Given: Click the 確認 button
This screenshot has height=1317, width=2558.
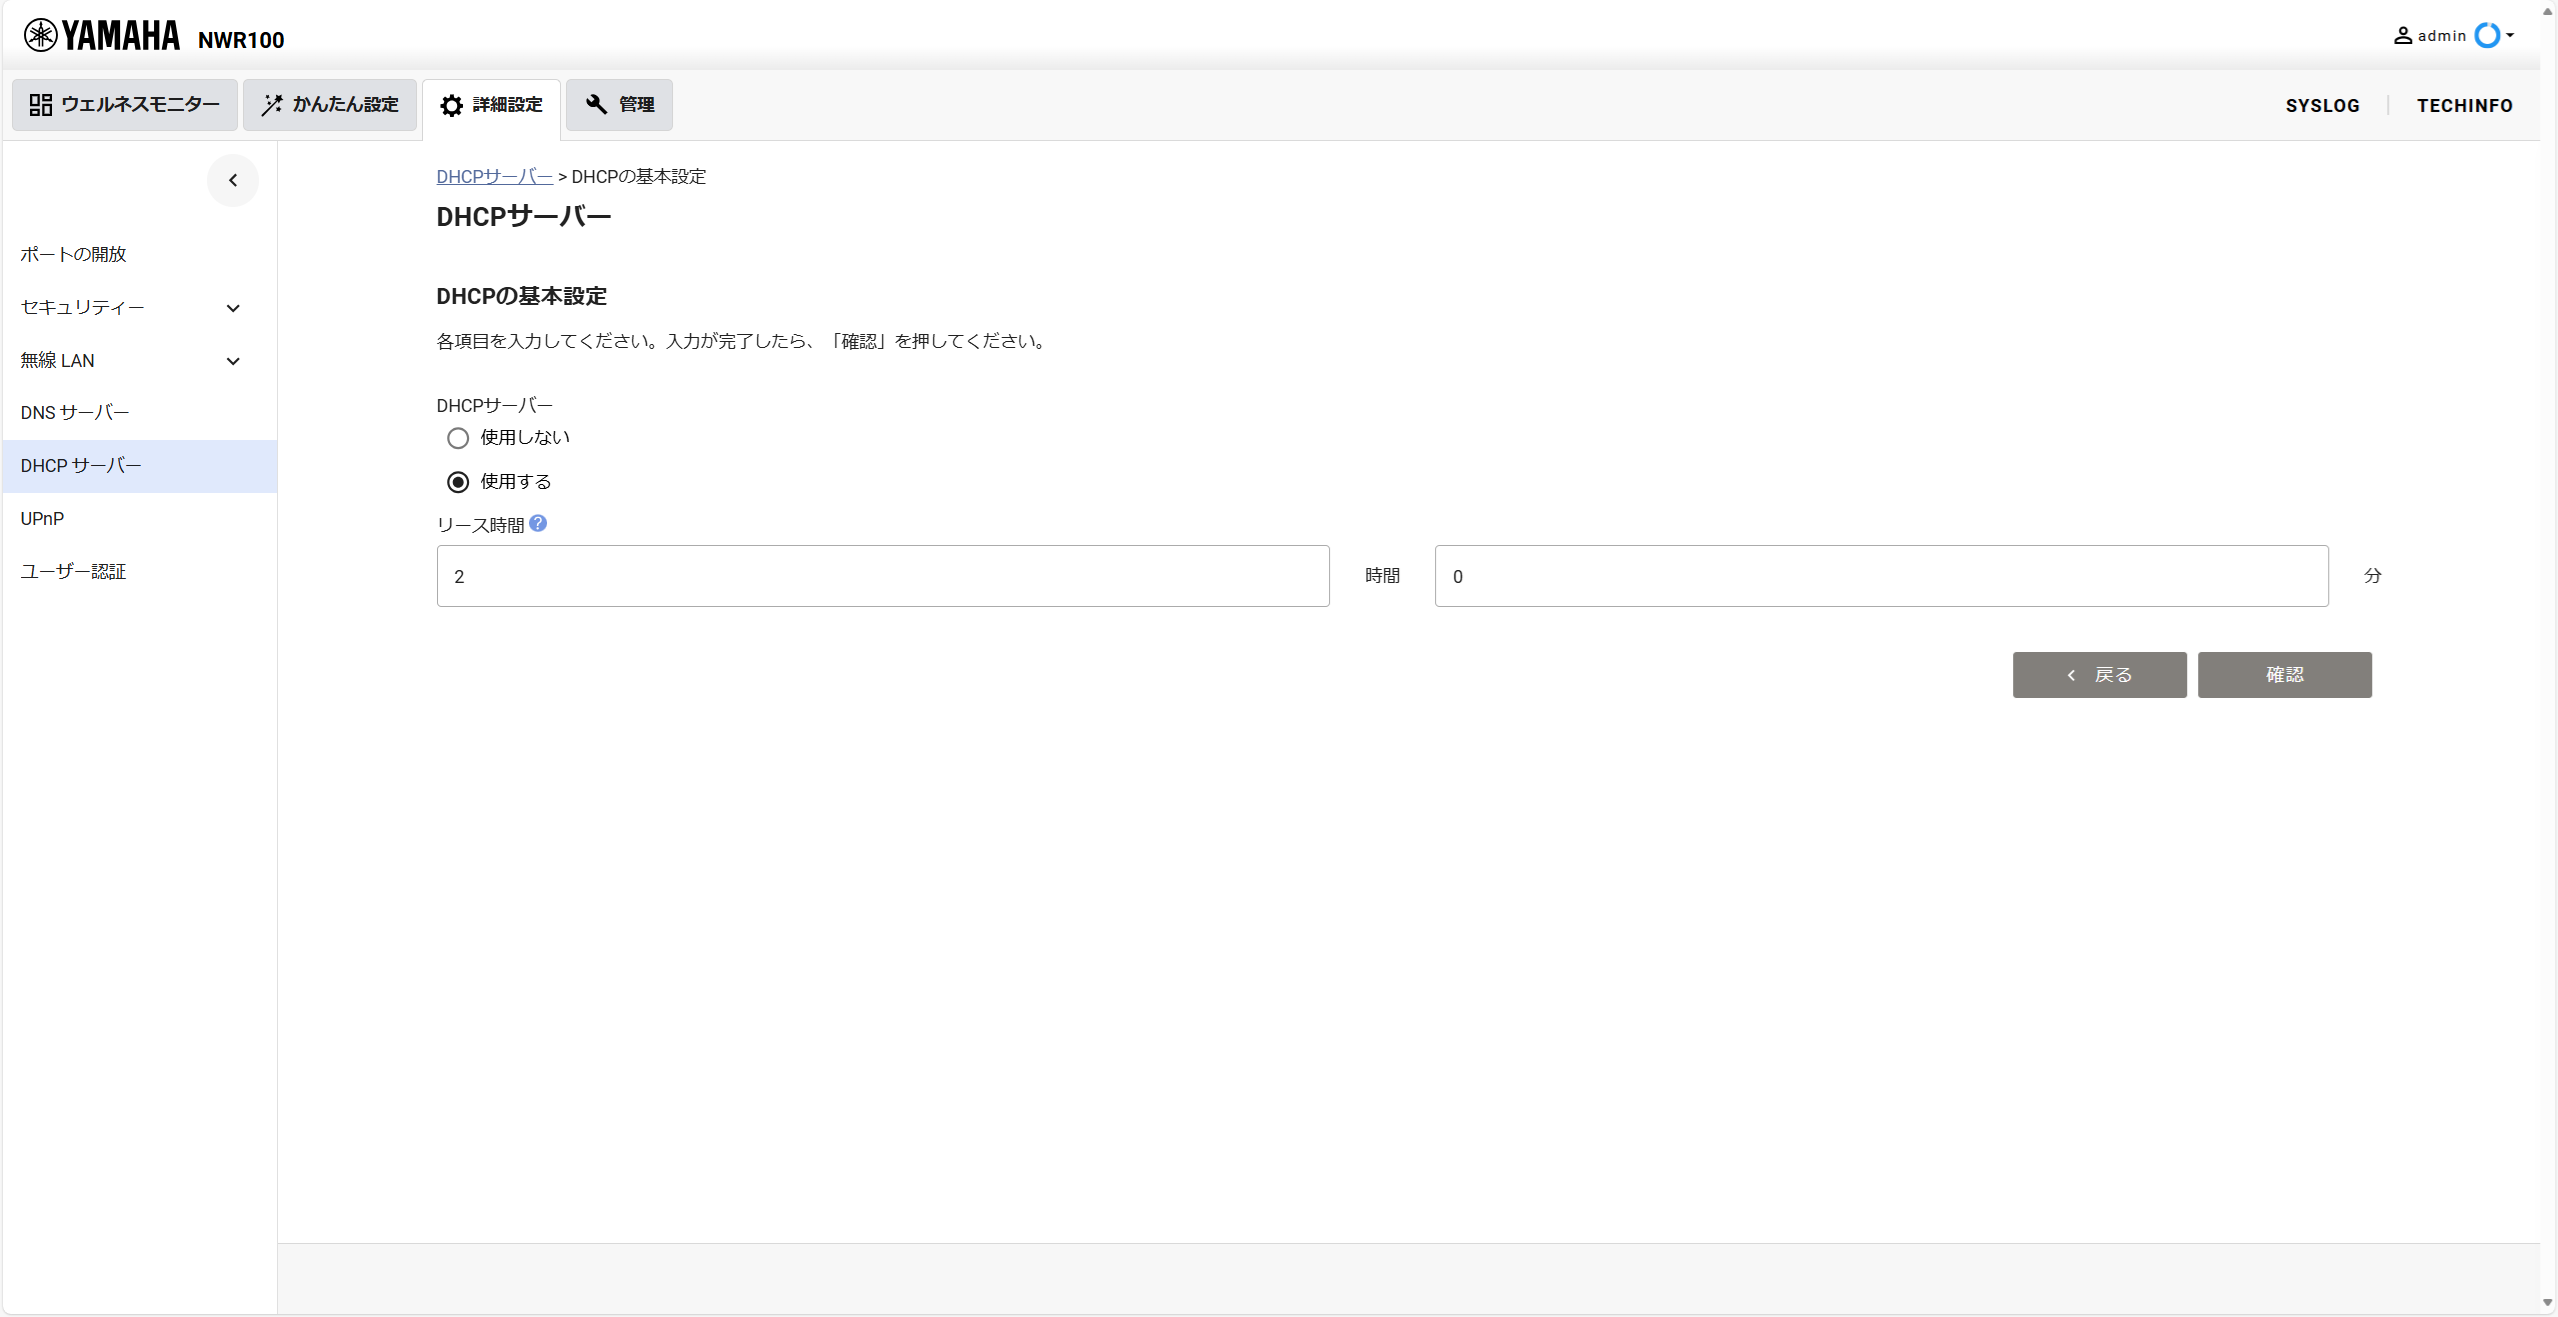Looking at the screenshot, I should tap(2285, 675).
